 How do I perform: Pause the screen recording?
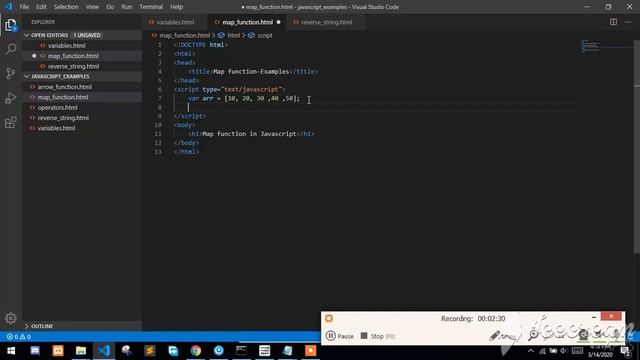[x=340, y=336]
